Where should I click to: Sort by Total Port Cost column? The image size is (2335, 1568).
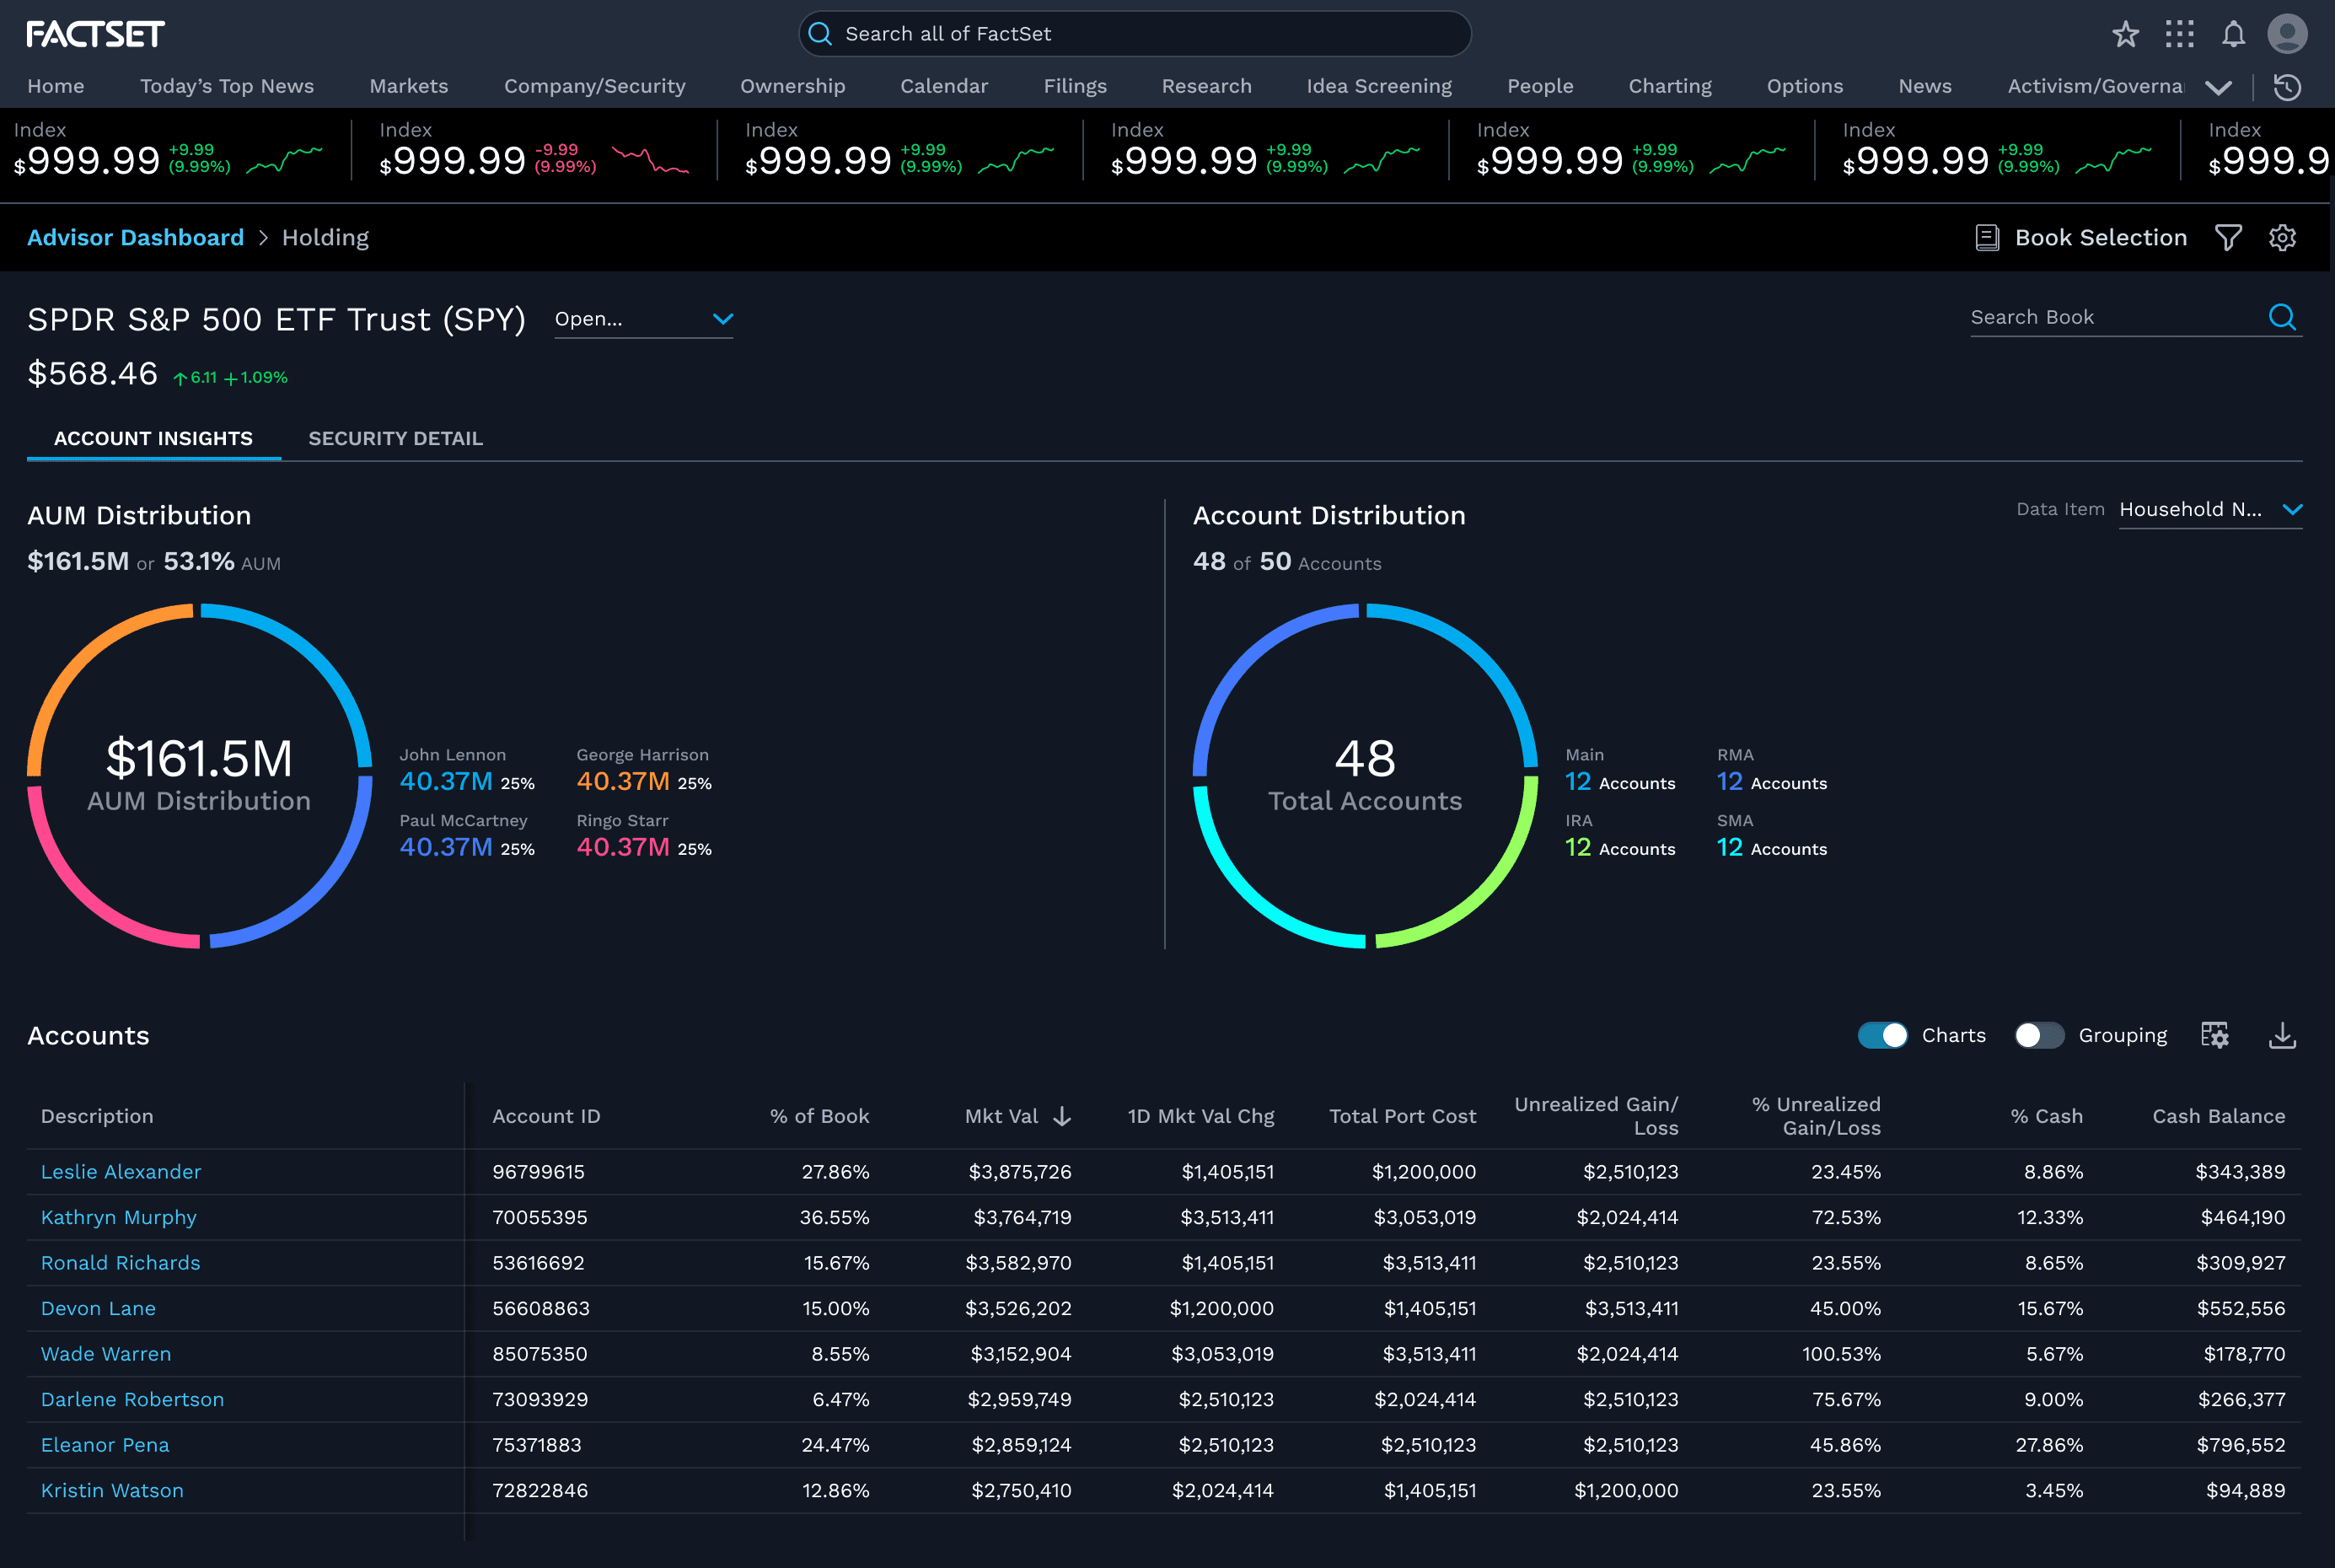pos(1402,1116)
